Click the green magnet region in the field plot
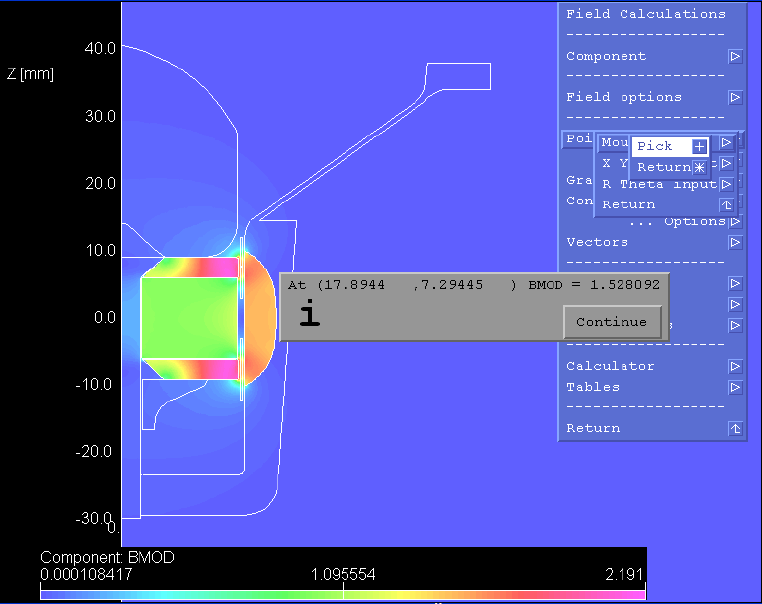This screenshot has height=604, width=762. point(189,317)
